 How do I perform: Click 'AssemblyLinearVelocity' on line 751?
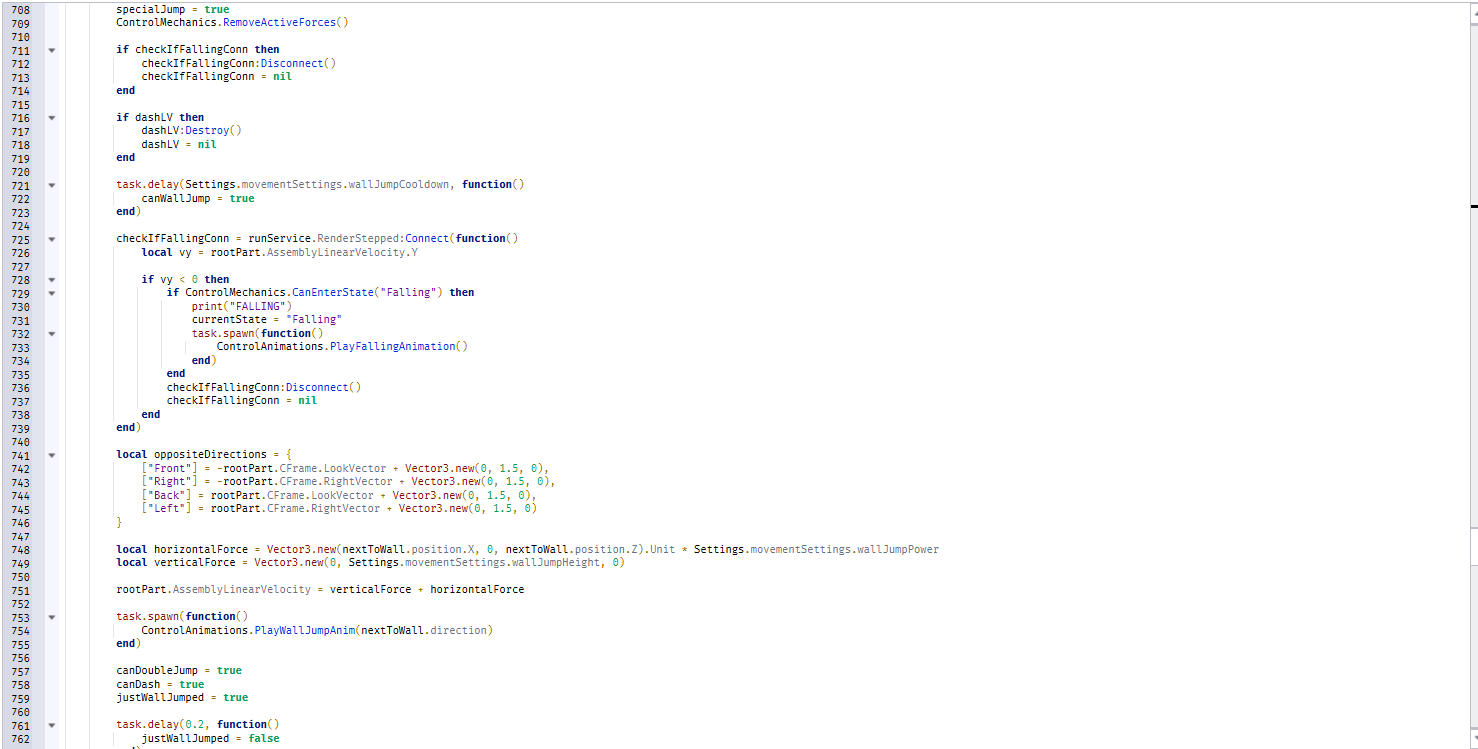(242, 590)
